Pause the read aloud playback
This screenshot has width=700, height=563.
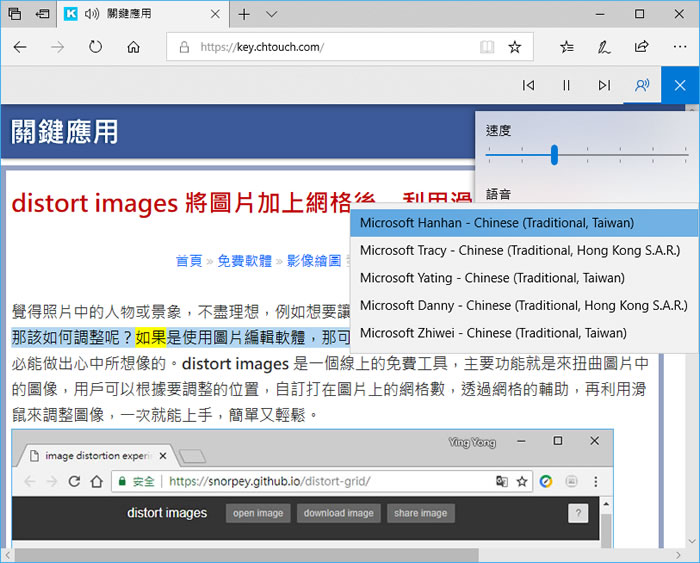coord(566,86)
